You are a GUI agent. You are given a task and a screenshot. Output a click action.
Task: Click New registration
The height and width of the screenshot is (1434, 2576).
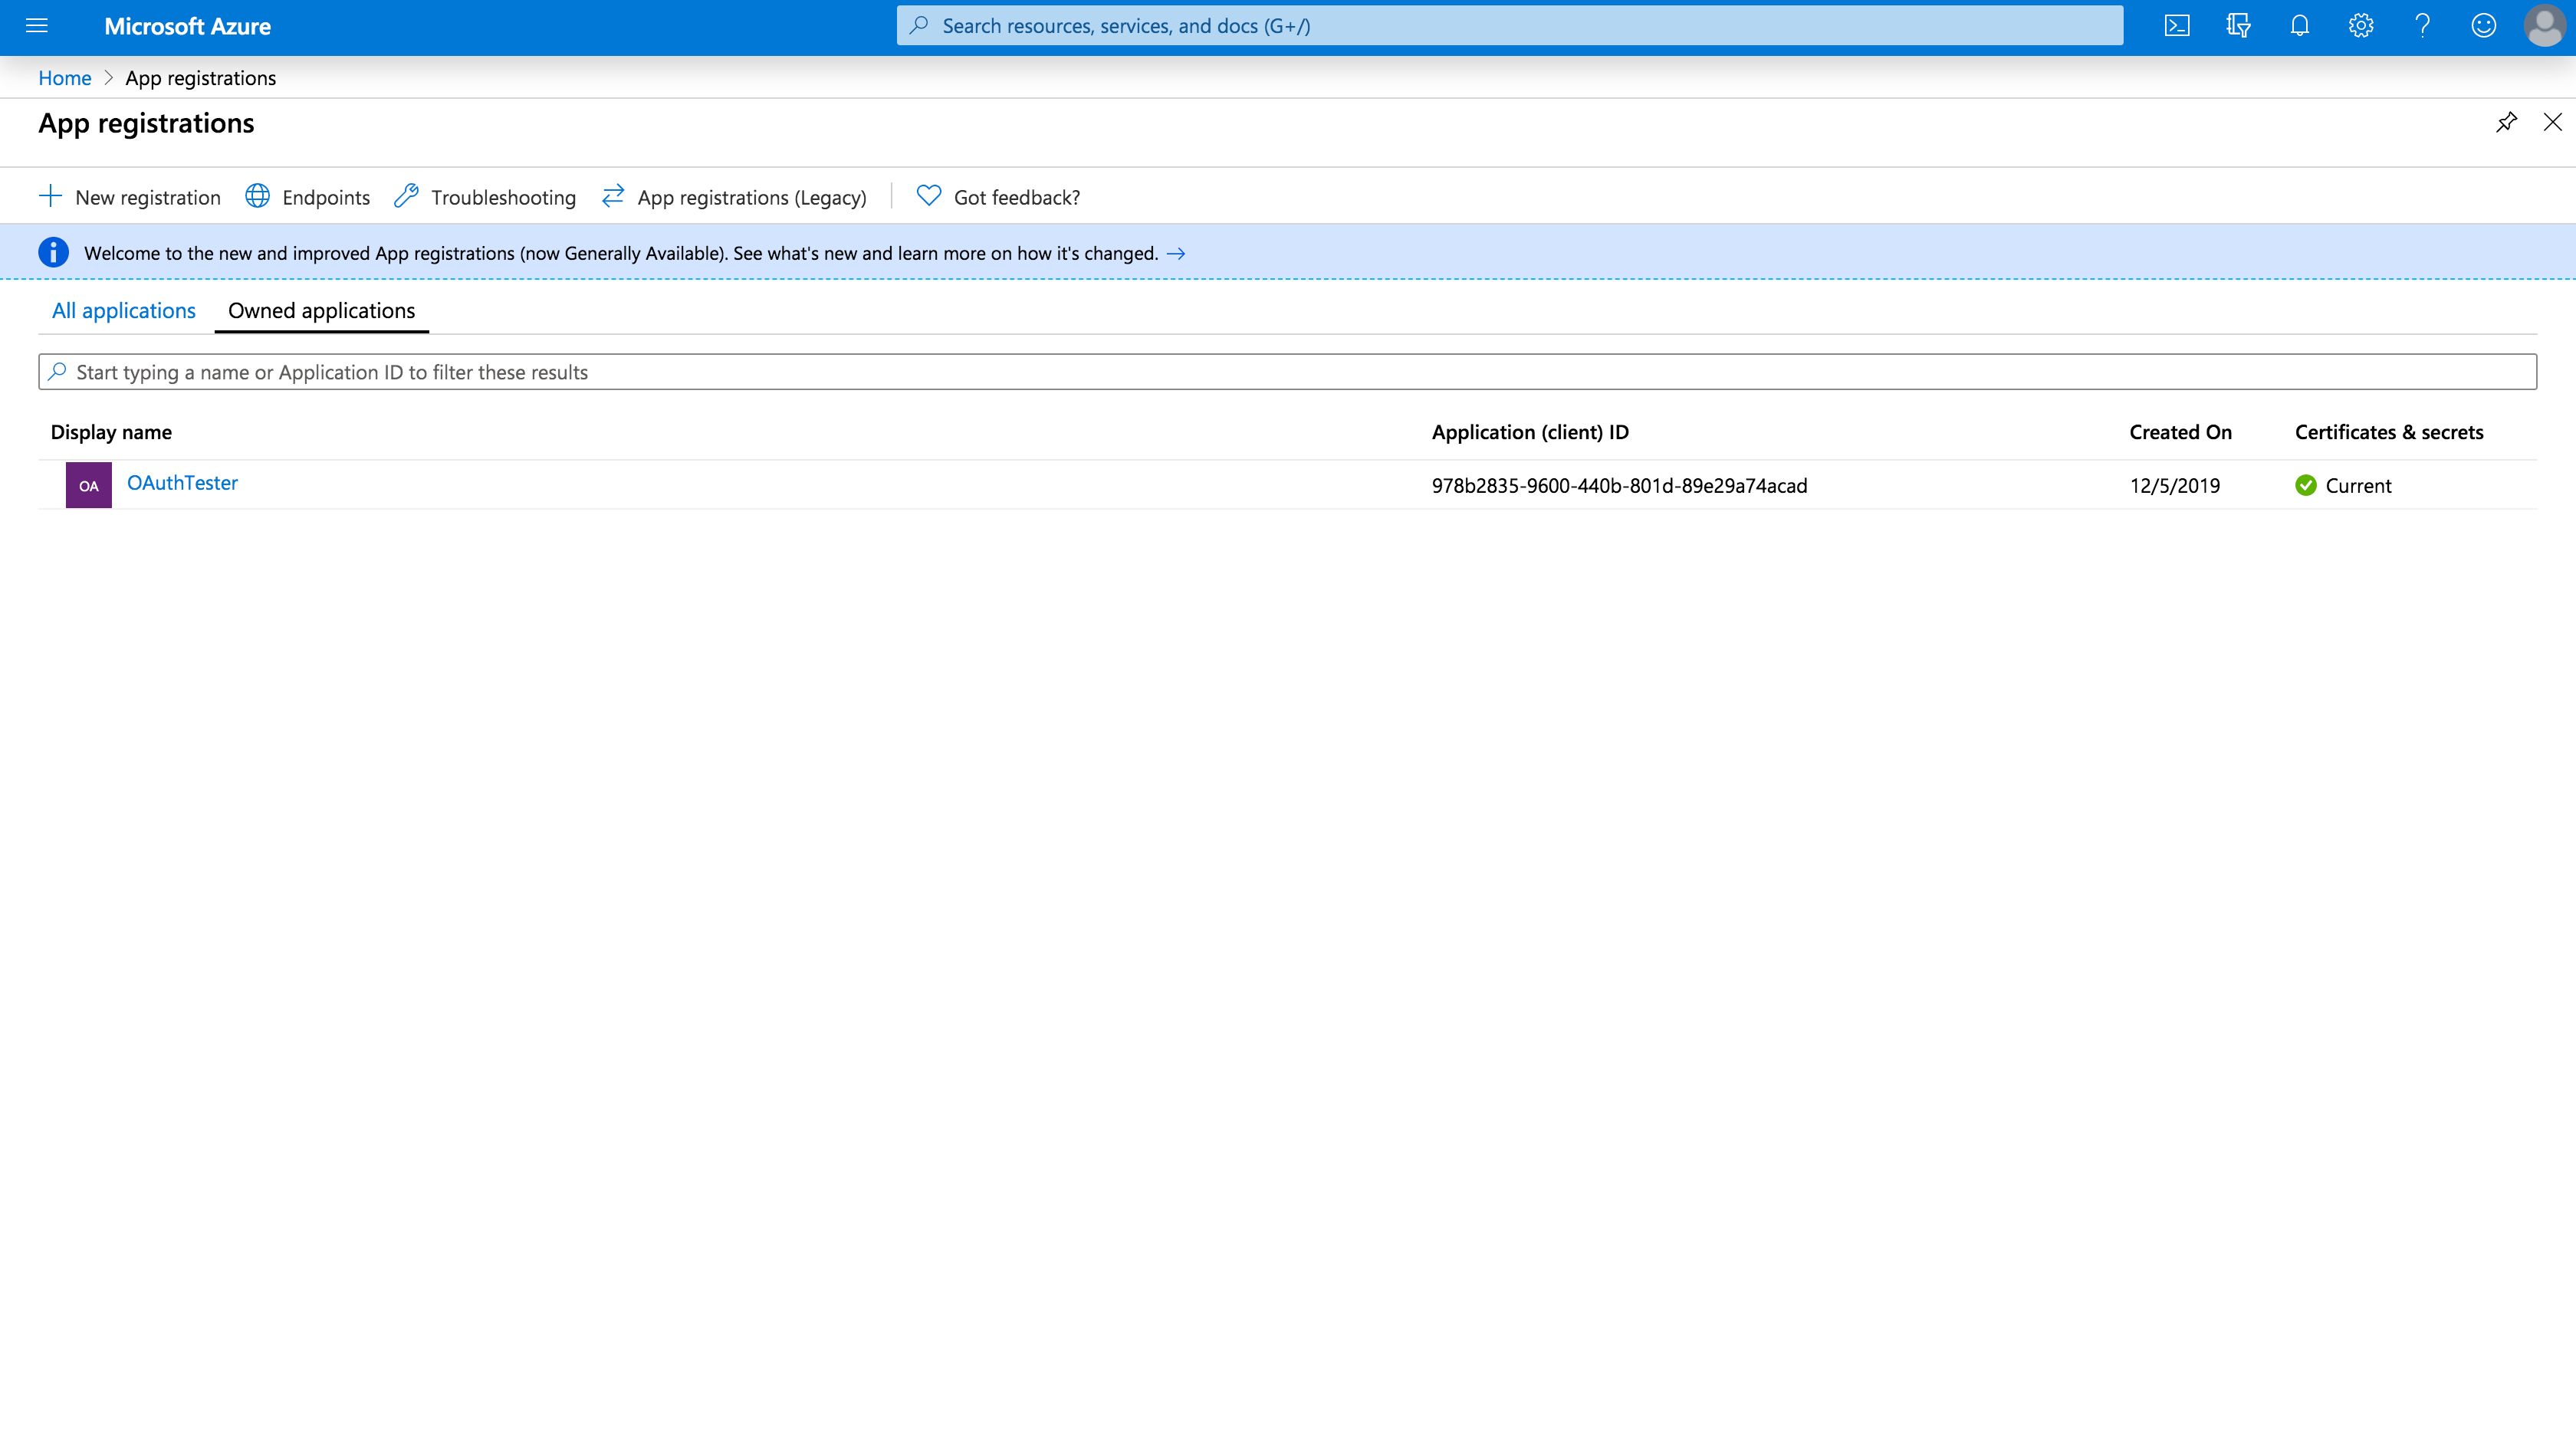pos(130,197)
